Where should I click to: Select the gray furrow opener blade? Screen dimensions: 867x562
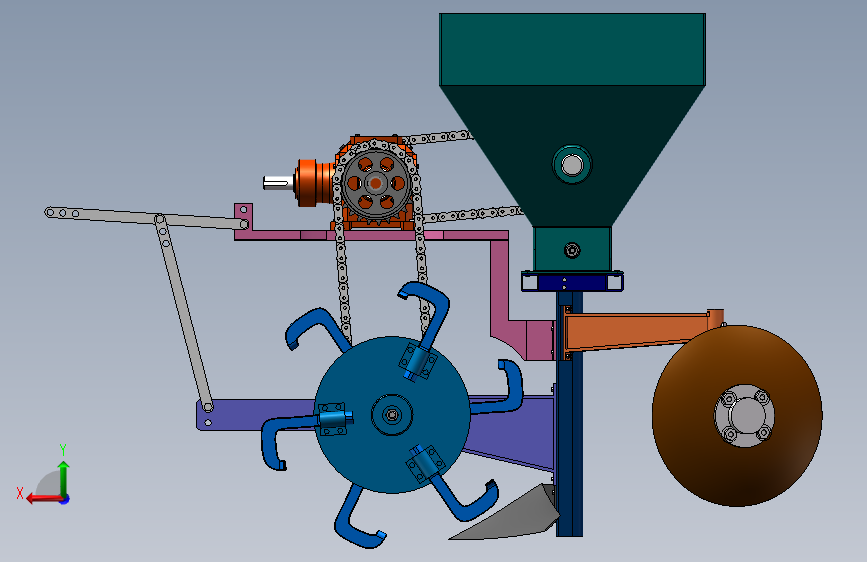click(506, 514)
